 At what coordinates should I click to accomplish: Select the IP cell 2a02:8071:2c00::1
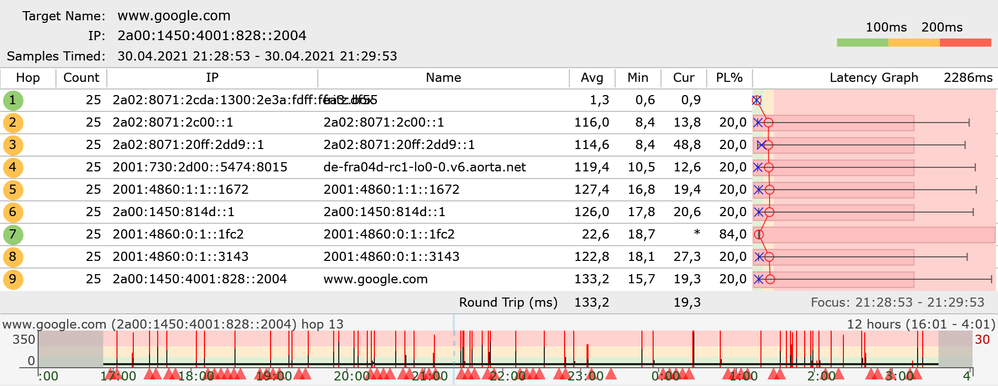tap(172, 122)
